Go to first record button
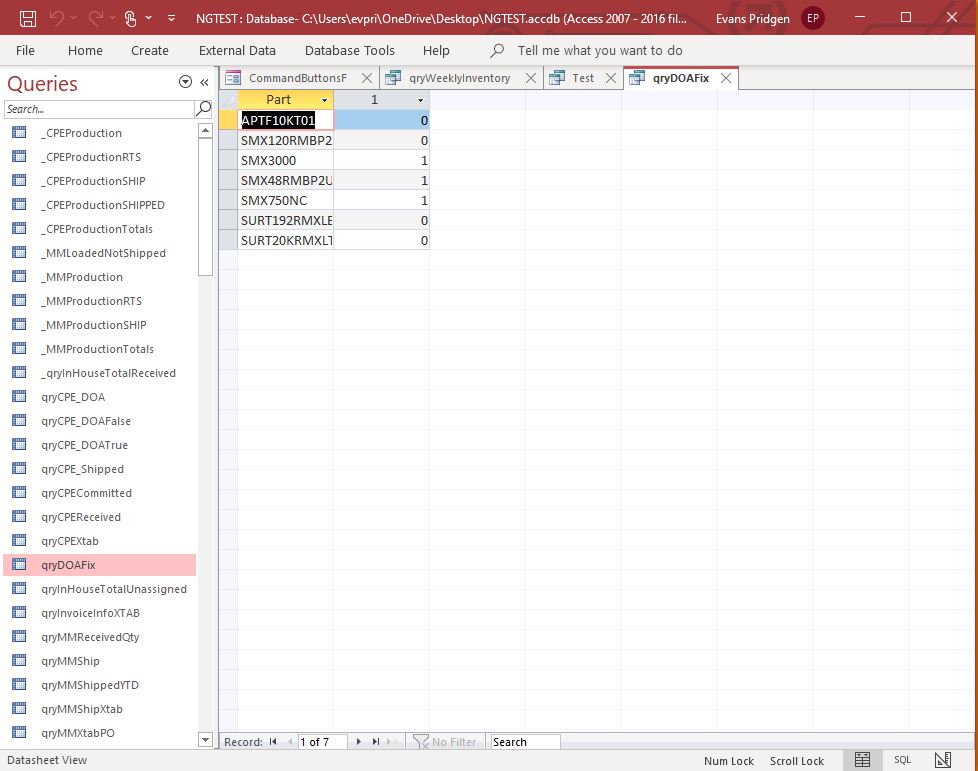Viewport: 978px width, 771px height. click(x=273, y=742)
